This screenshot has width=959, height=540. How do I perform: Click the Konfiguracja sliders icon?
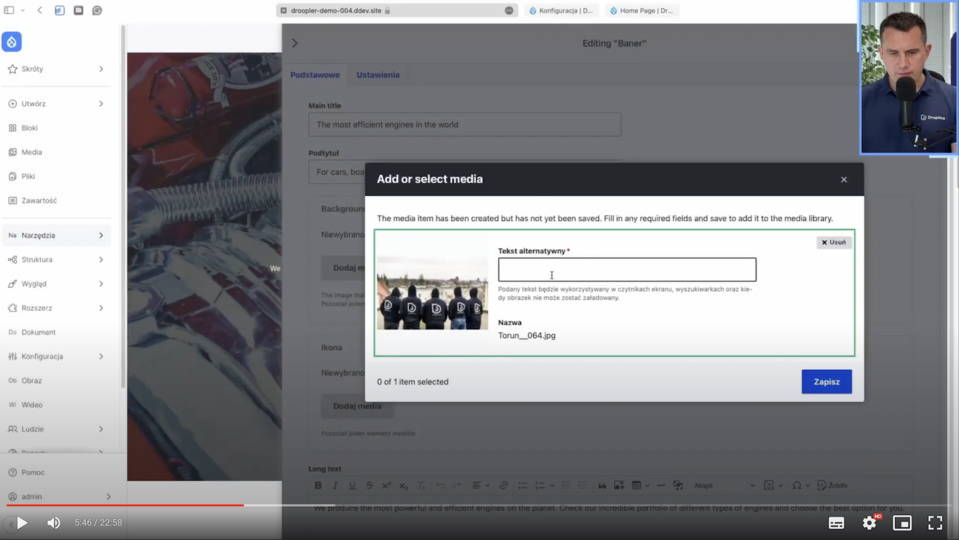click(x=12, y=357)
